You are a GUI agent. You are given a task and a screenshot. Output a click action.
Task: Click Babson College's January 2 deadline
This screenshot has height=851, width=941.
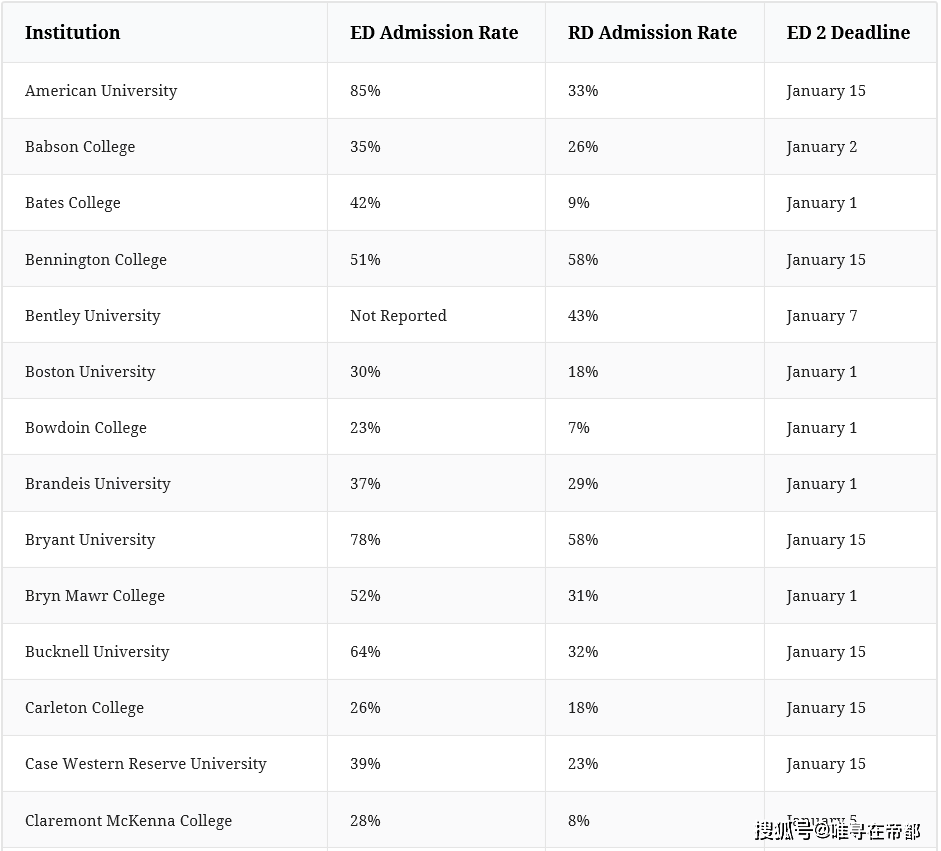[821, 147]
